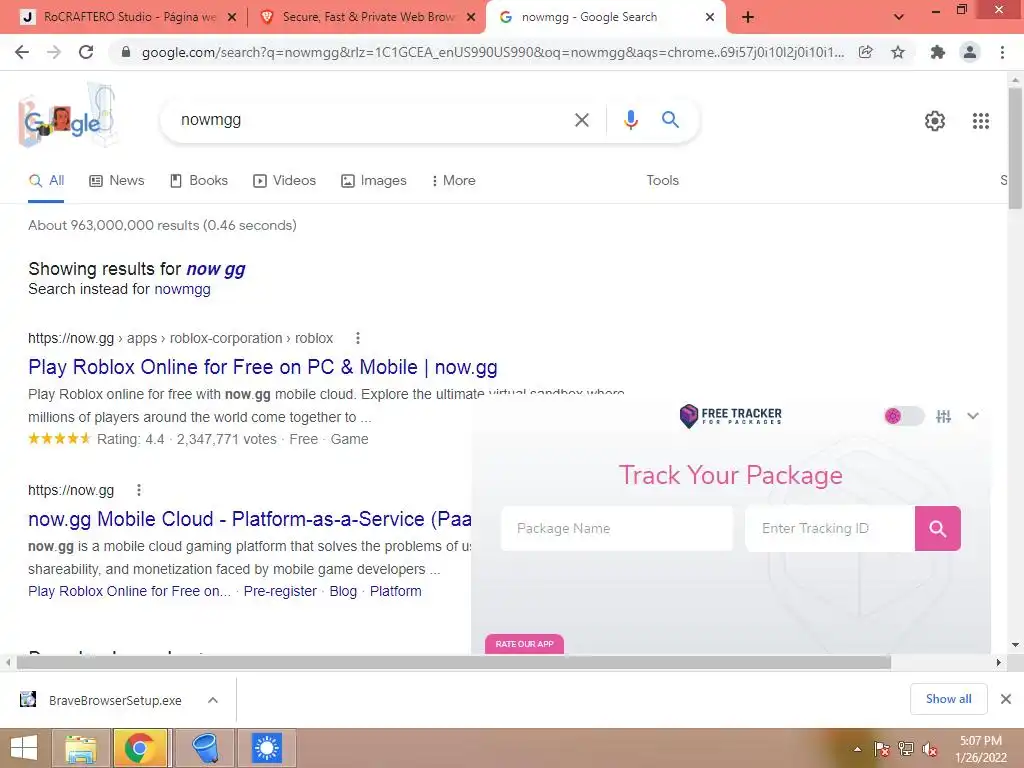Open options for the Roblox result
Viewport: 1024px width, 768px height.
pyautogui.click(x=357, y=338)
